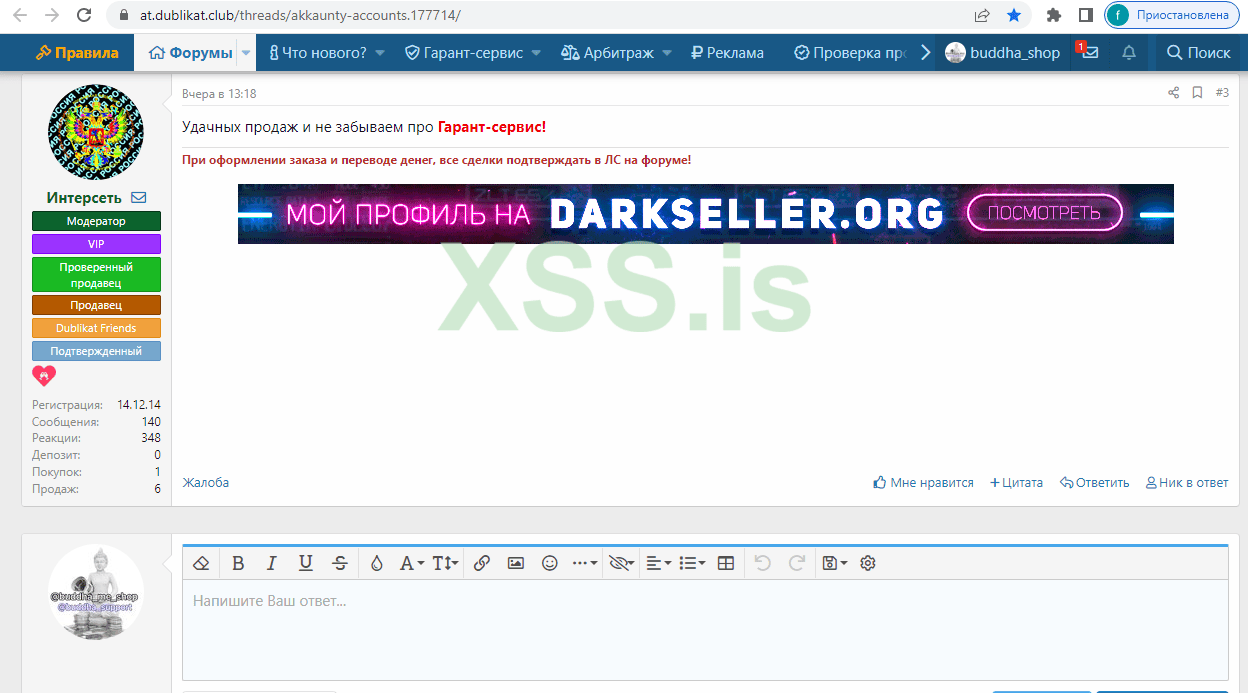Bookmark post #3 with bookmark icon
This screenshot has height=693, width=1248.
(x=1197, y=93)
